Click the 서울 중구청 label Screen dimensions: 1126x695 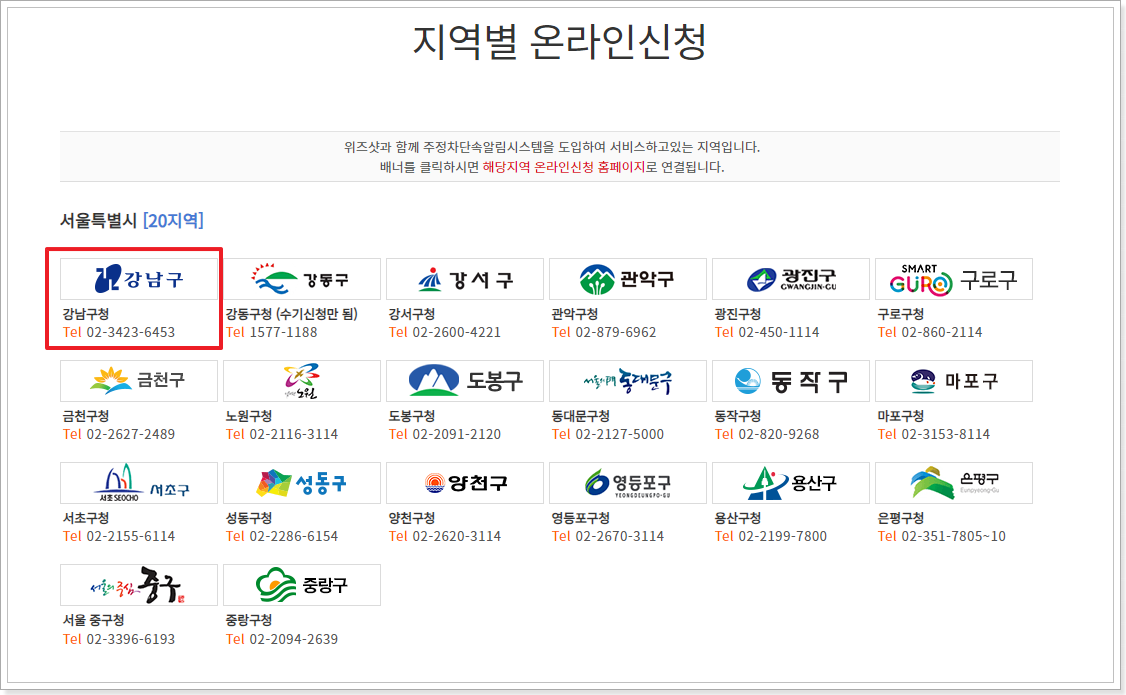93,620
